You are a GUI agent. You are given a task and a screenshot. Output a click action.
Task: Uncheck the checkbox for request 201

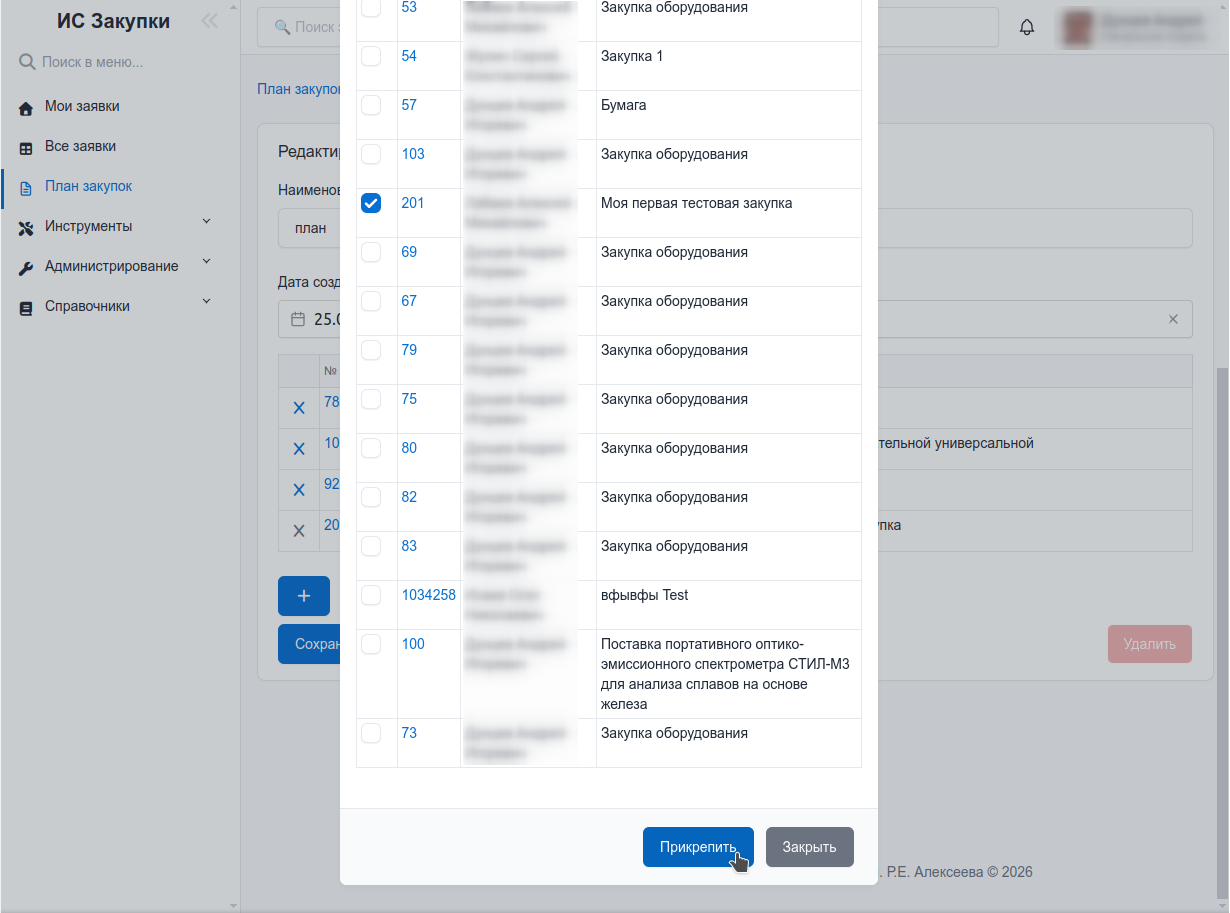[x=371, y=203]
